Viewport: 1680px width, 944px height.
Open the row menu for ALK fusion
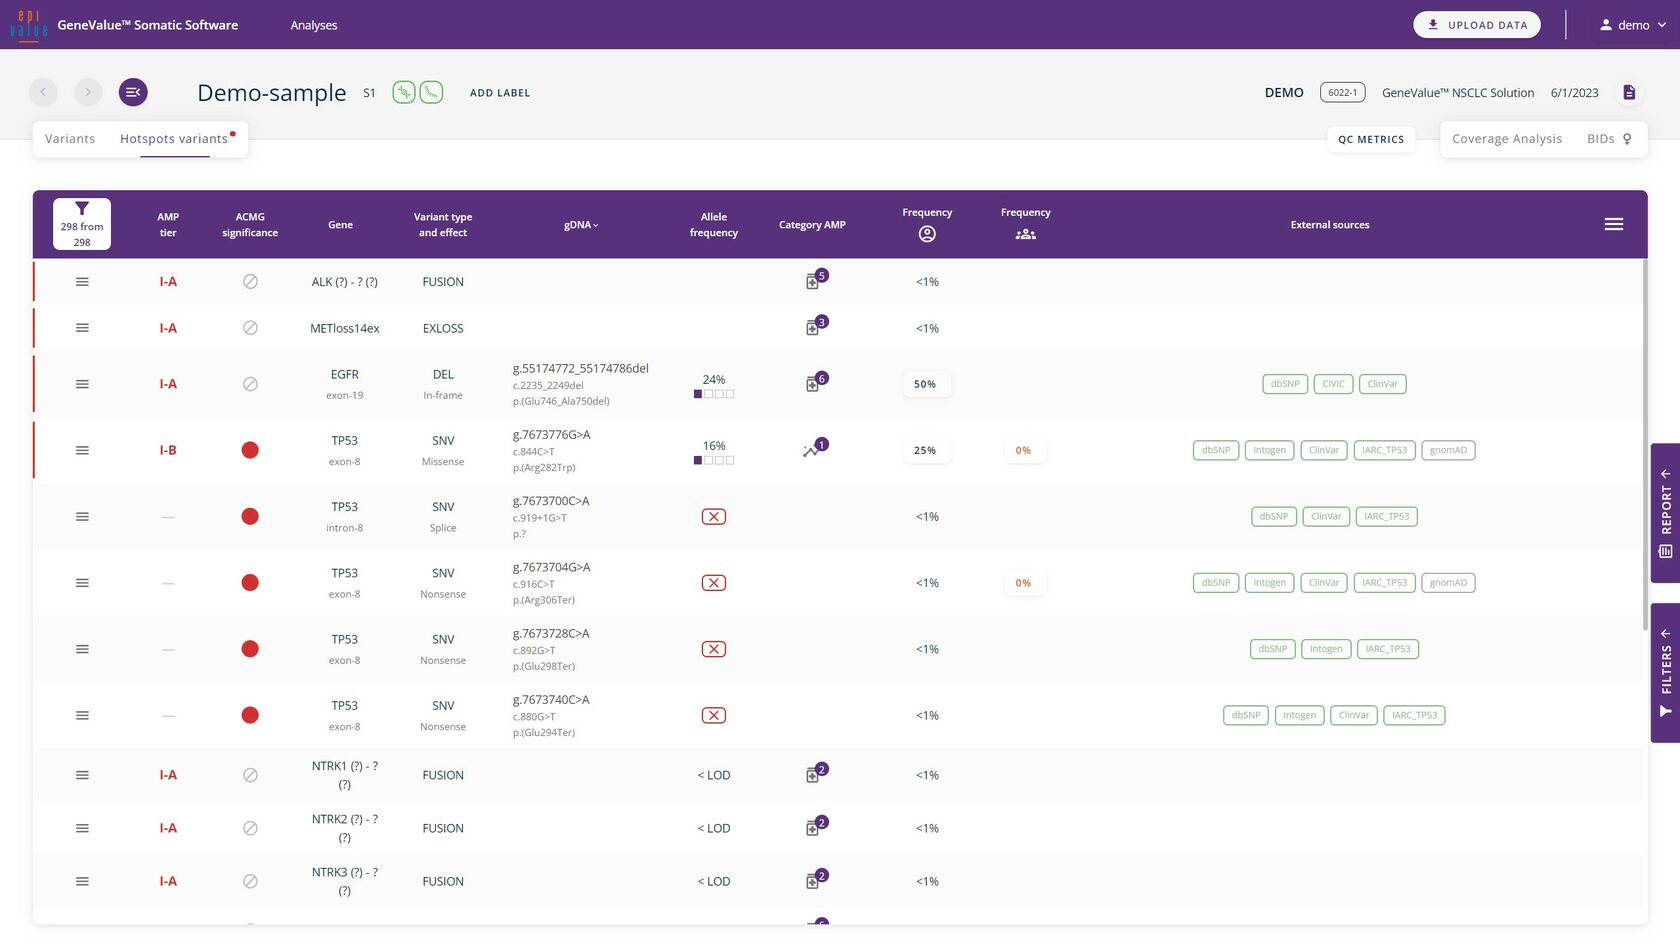pos(82,282)
